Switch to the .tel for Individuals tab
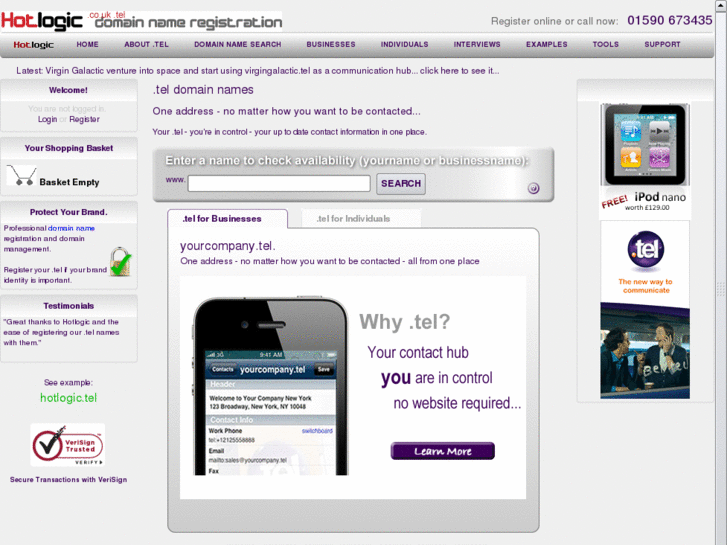This screenshot has width=727, height=545. coord(361,218)
